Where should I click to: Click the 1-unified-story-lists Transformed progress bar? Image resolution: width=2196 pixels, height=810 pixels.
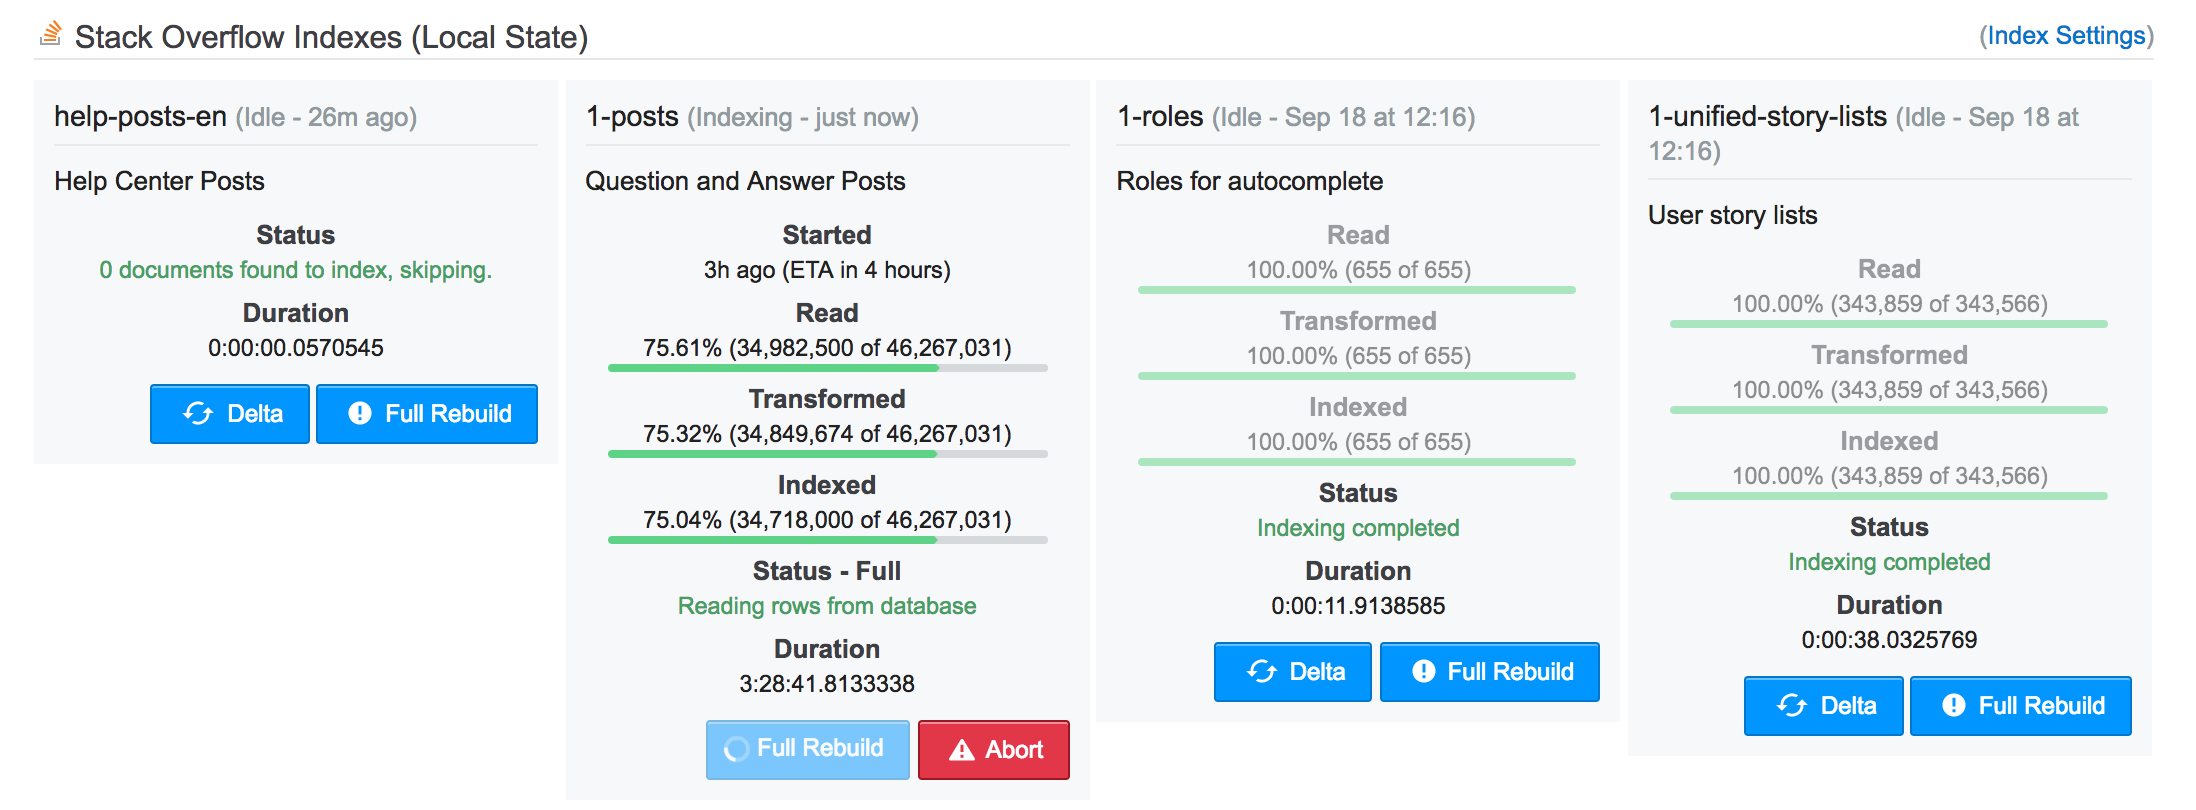coord(1889,410)
